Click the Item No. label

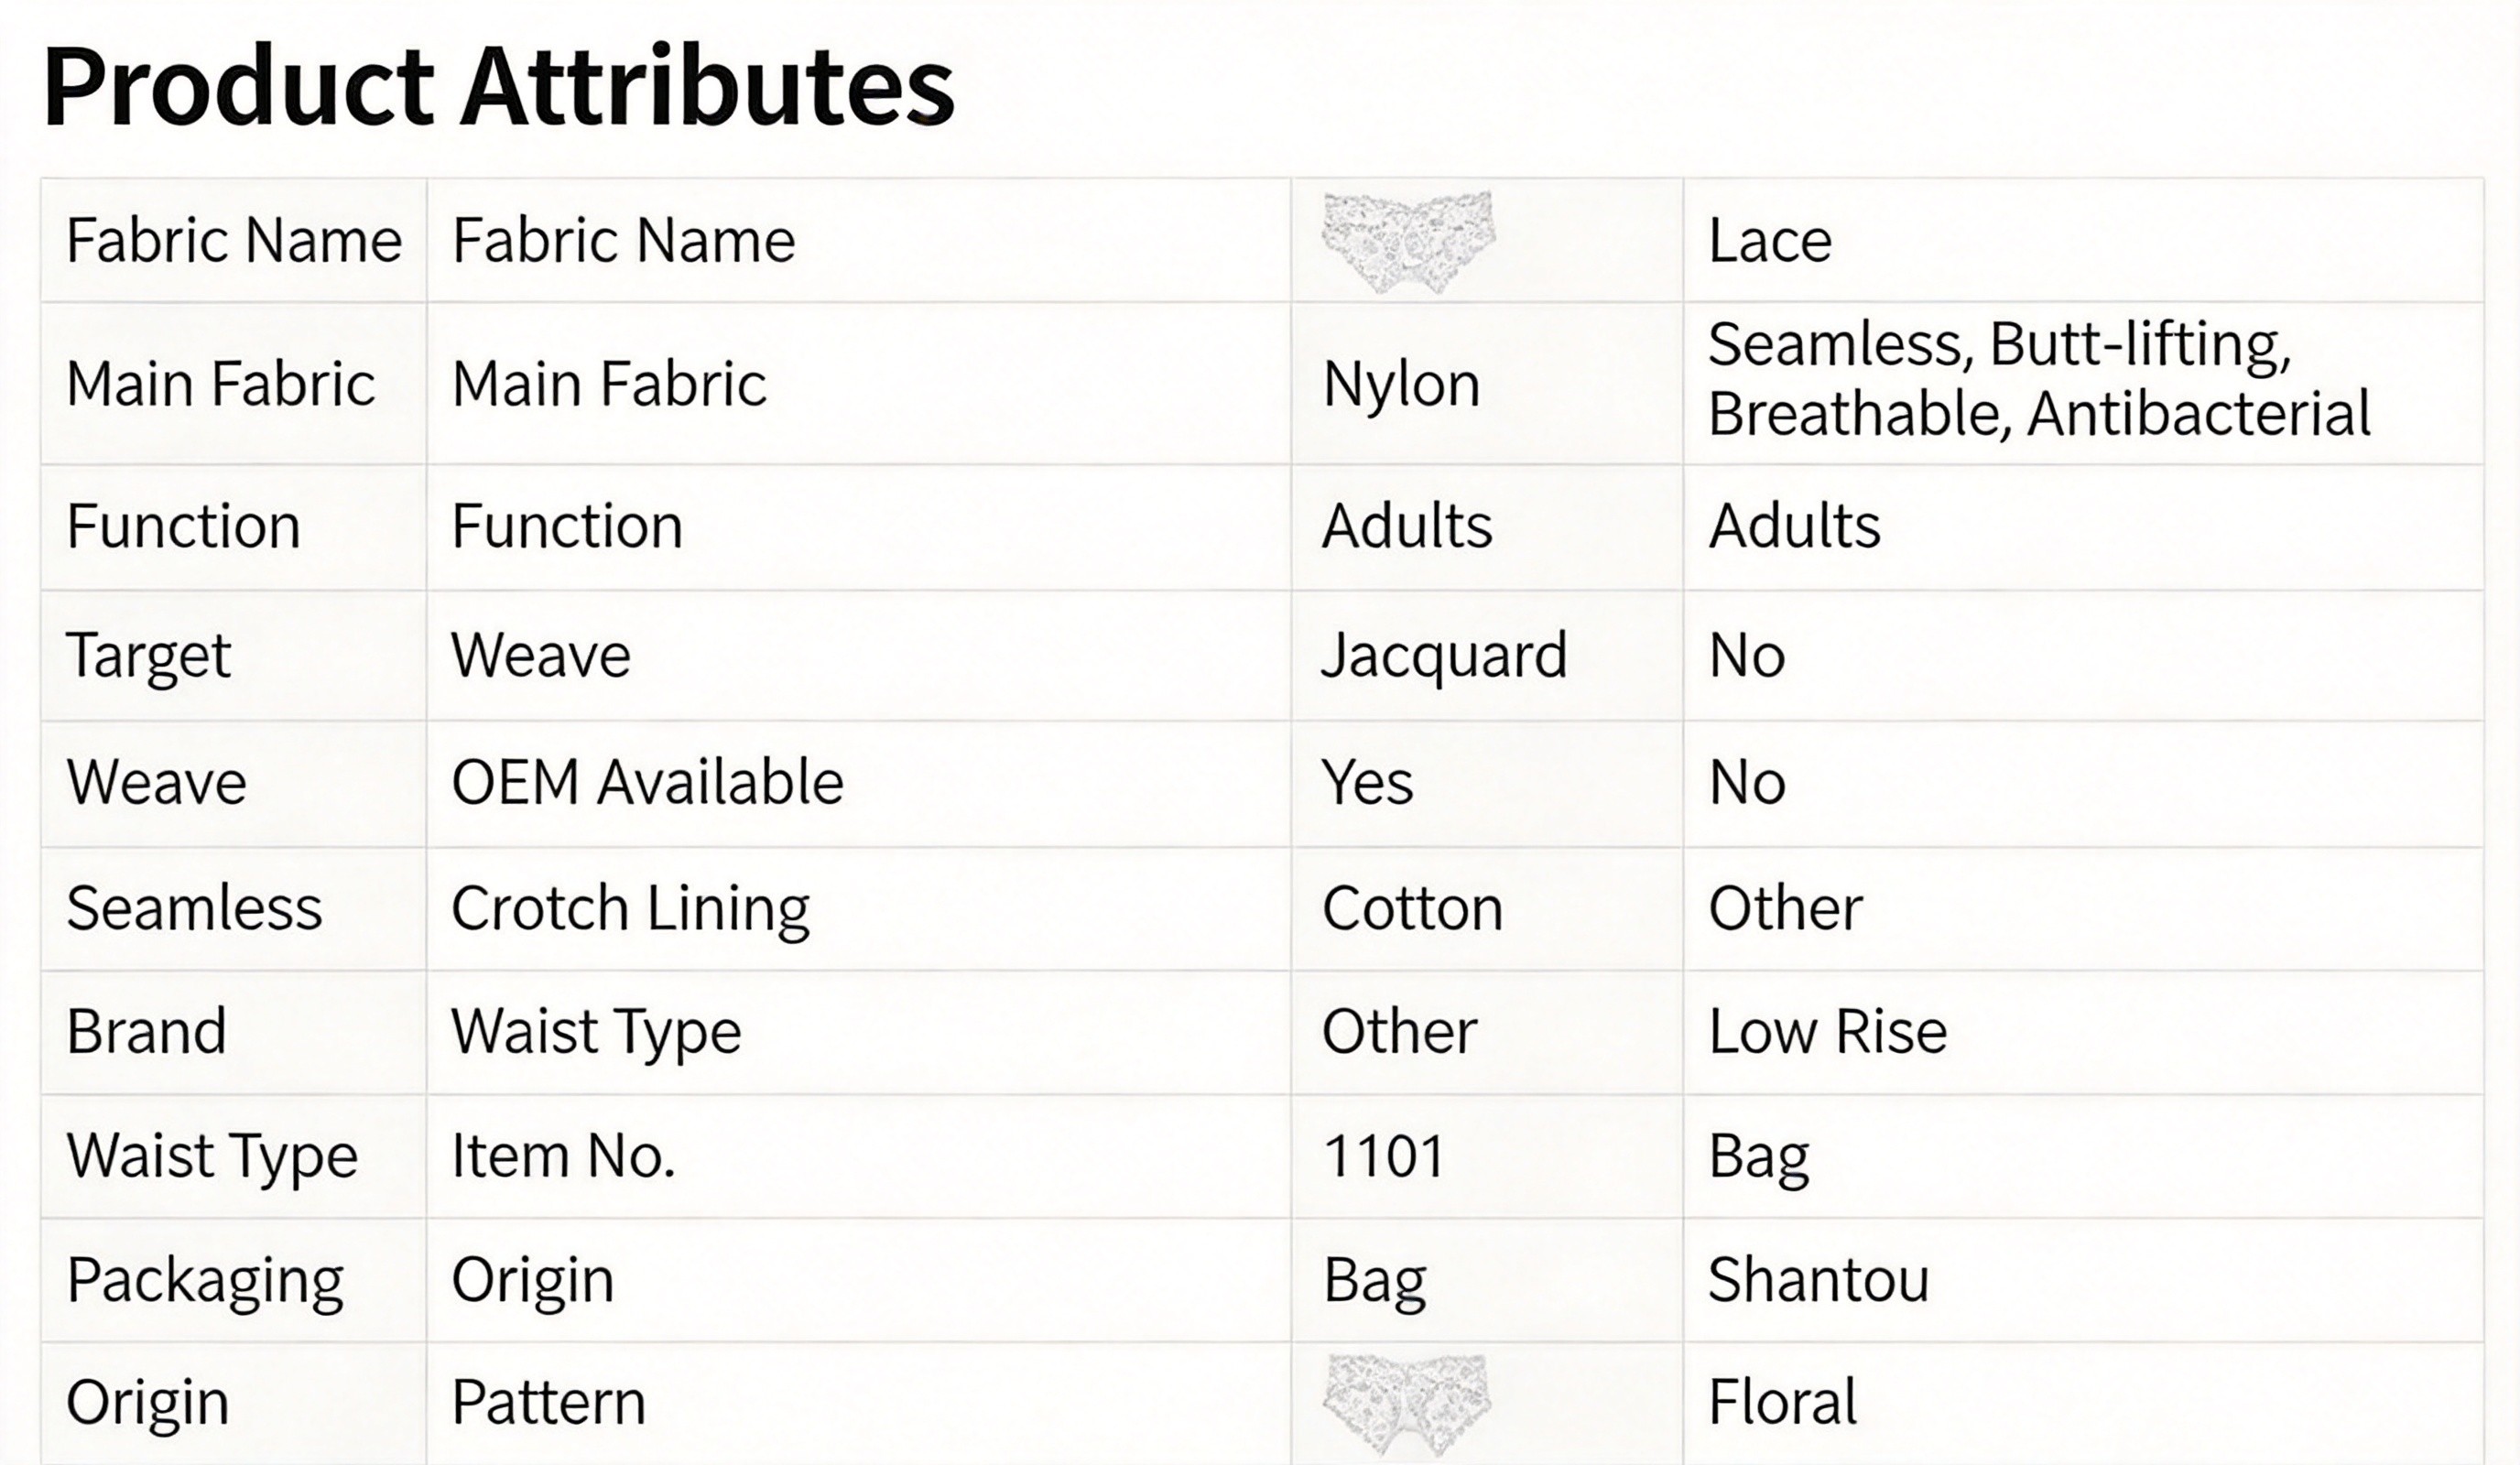pyautogui.click(x=563, y=1156)
